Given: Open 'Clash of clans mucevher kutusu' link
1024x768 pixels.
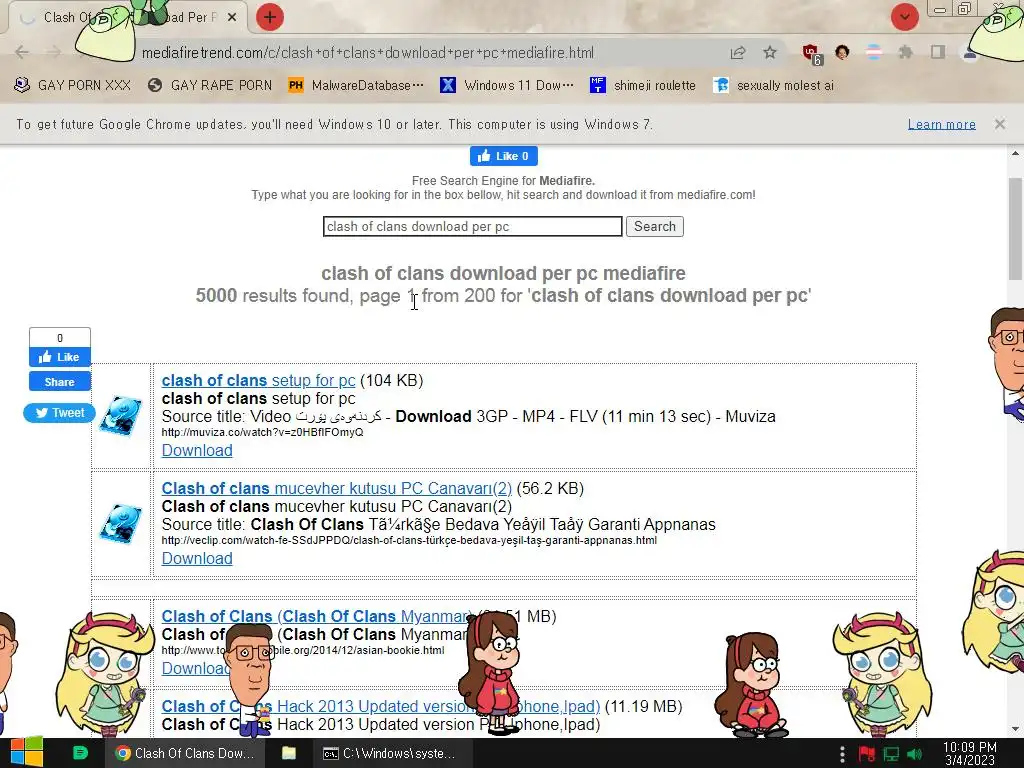Looking at the screenshot, I should (x=336, y=488).
